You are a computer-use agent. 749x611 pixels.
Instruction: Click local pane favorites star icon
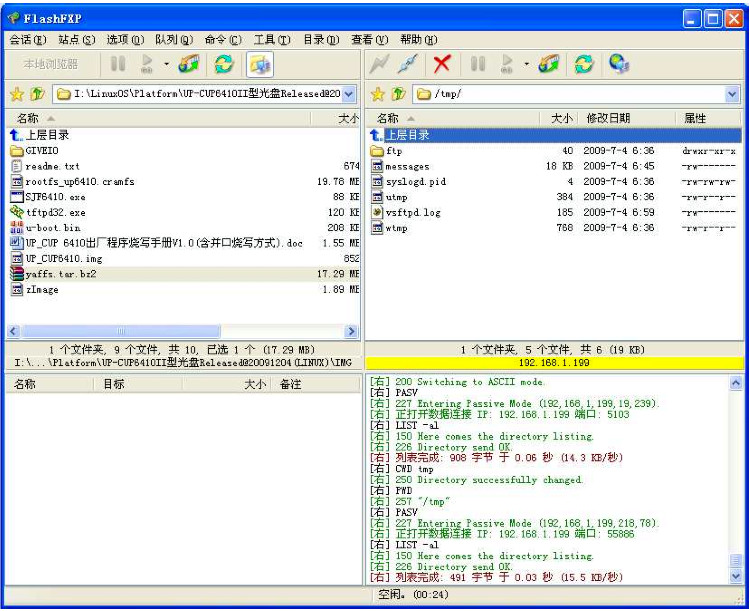(17, 94)
